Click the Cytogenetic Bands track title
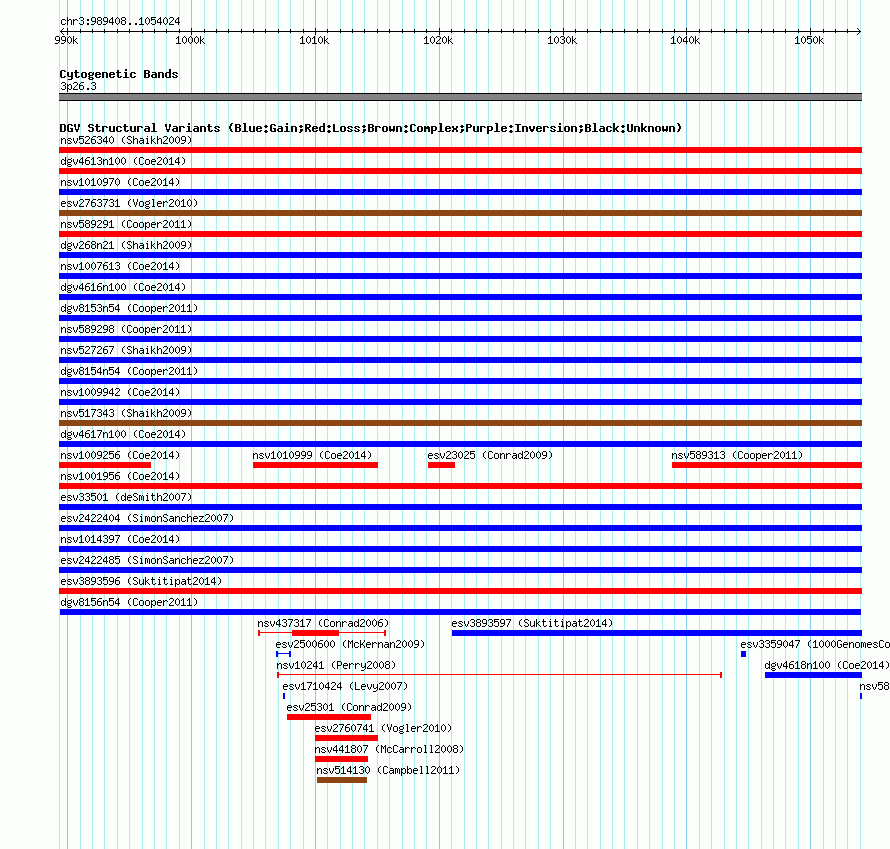 [119, 74]
